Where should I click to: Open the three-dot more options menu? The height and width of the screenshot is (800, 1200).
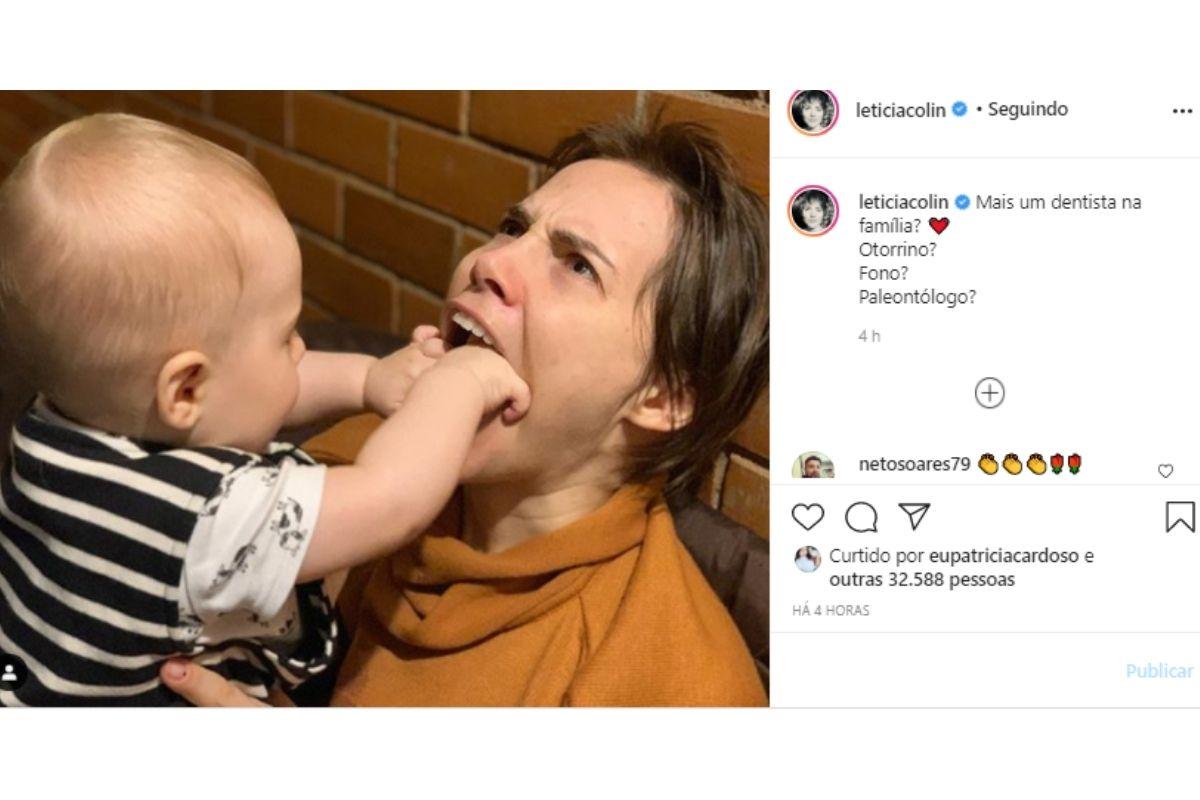pyautogui.click(x=1182, y=111)
